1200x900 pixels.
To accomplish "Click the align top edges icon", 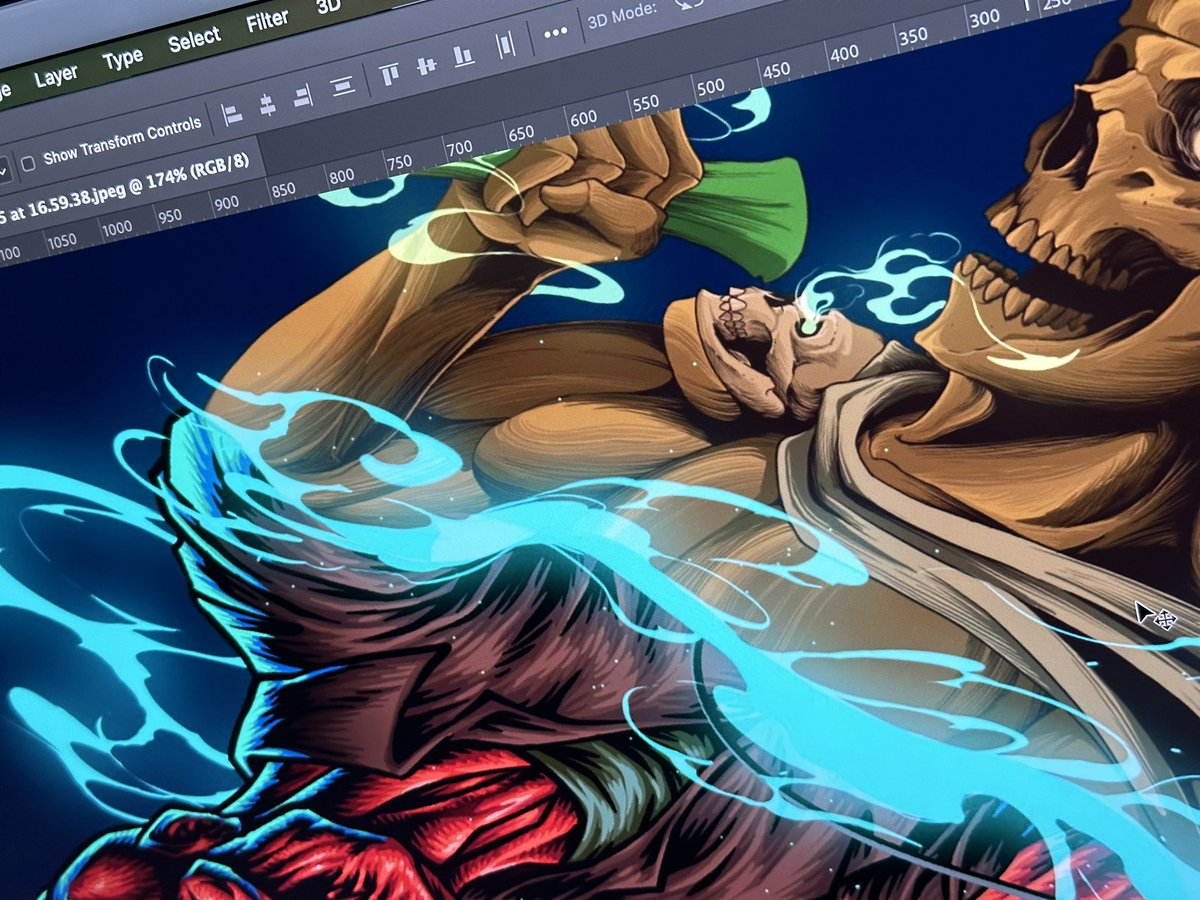I will tap(389, 74).
